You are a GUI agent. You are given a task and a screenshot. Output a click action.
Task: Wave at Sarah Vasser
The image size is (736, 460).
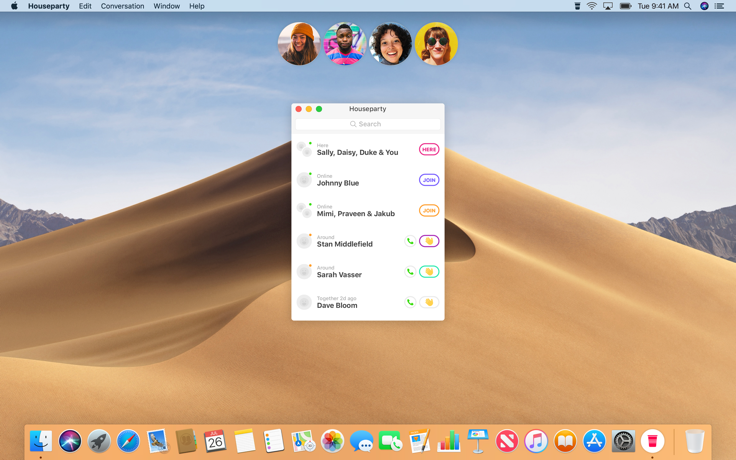429,272
